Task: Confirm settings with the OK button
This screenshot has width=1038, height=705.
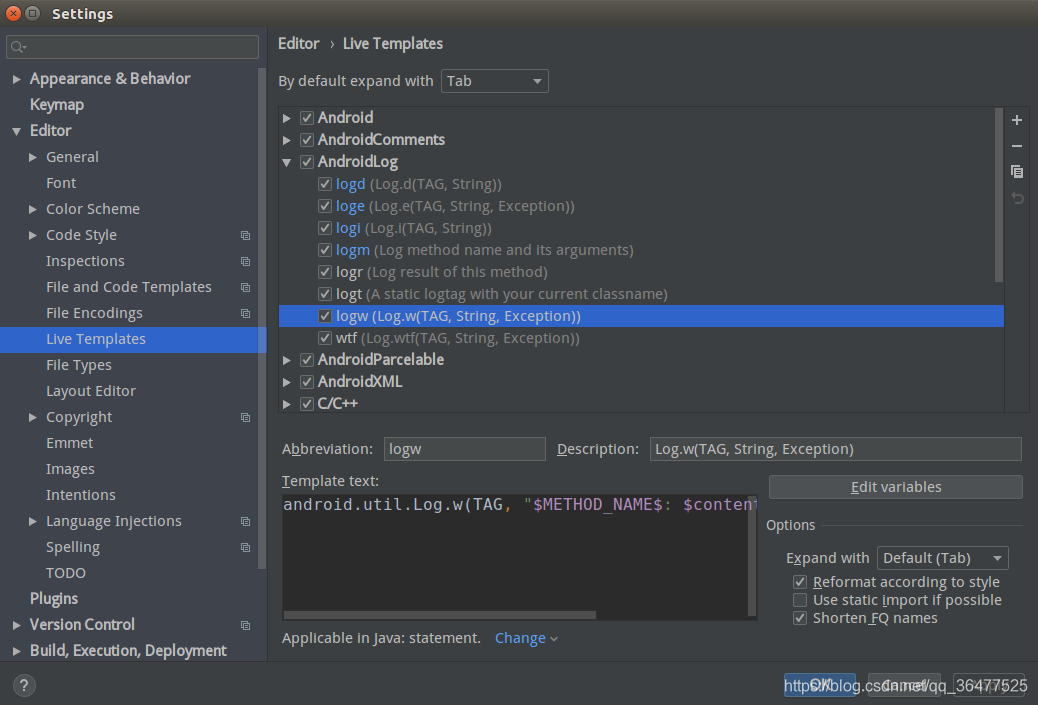Action: pyautogui.click(x=820, y=684)
